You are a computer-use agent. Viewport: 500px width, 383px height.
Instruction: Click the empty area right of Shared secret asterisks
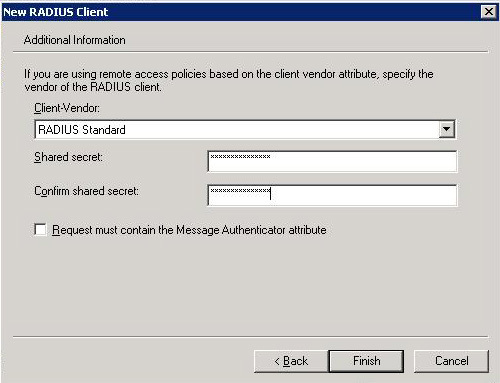(363, 161)
